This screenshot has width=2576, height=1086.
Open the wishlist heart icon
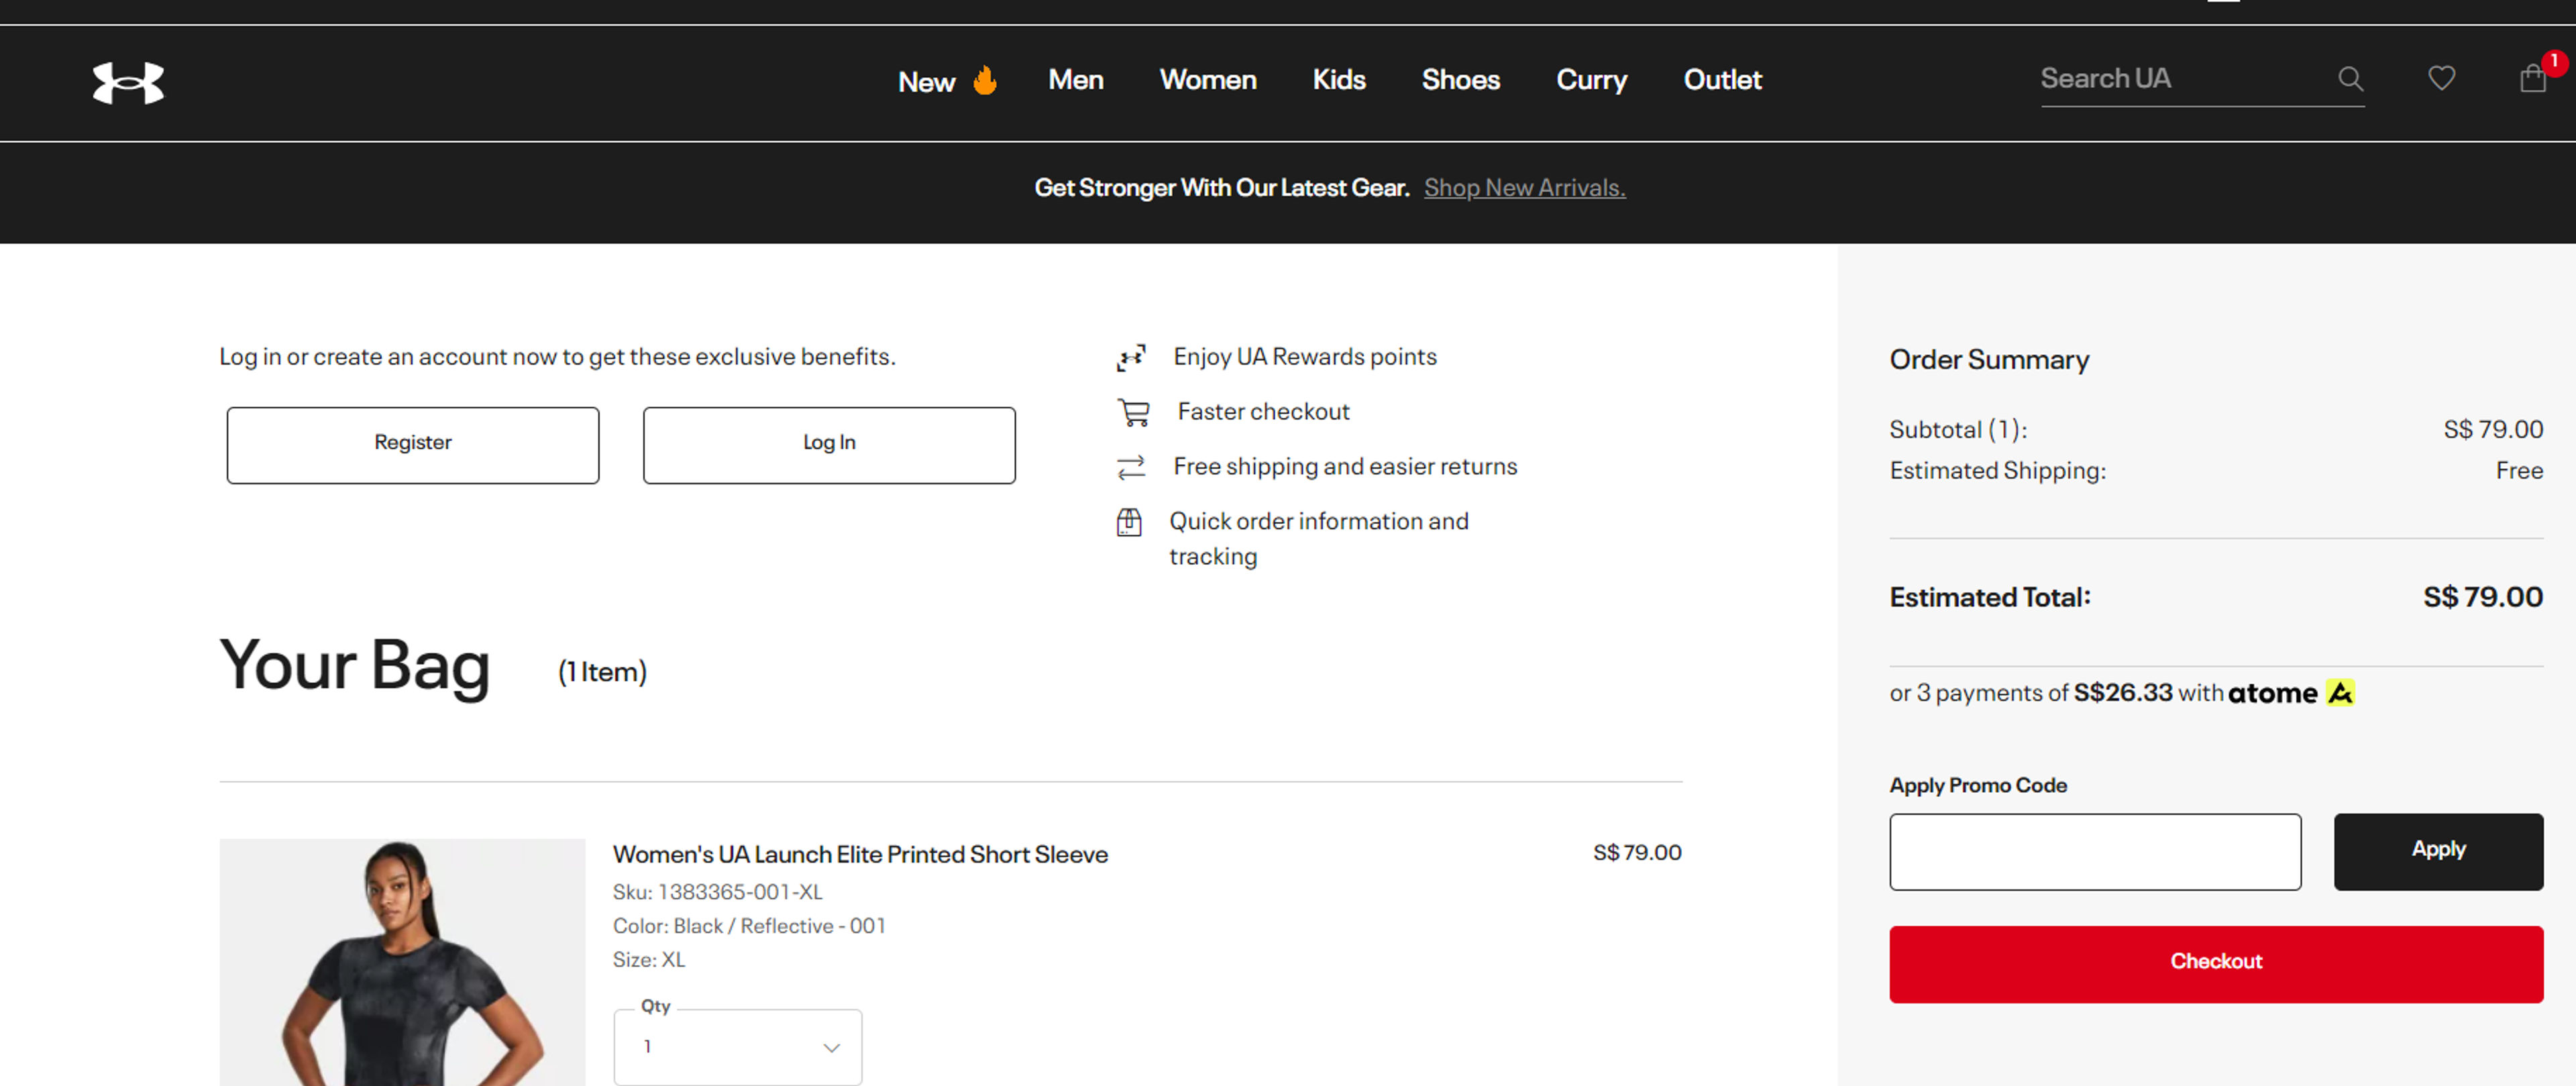pos(2441,78)
